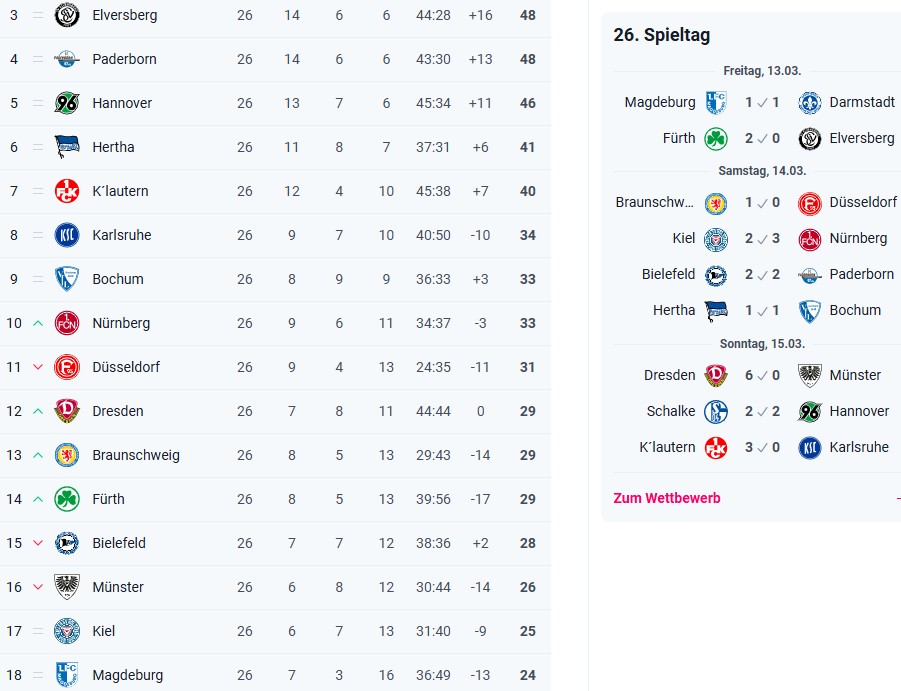The width and height of the screenshot is (901, 691).
Task: Open the Elversberg team page from the table
Action: [x=124, y=15]
